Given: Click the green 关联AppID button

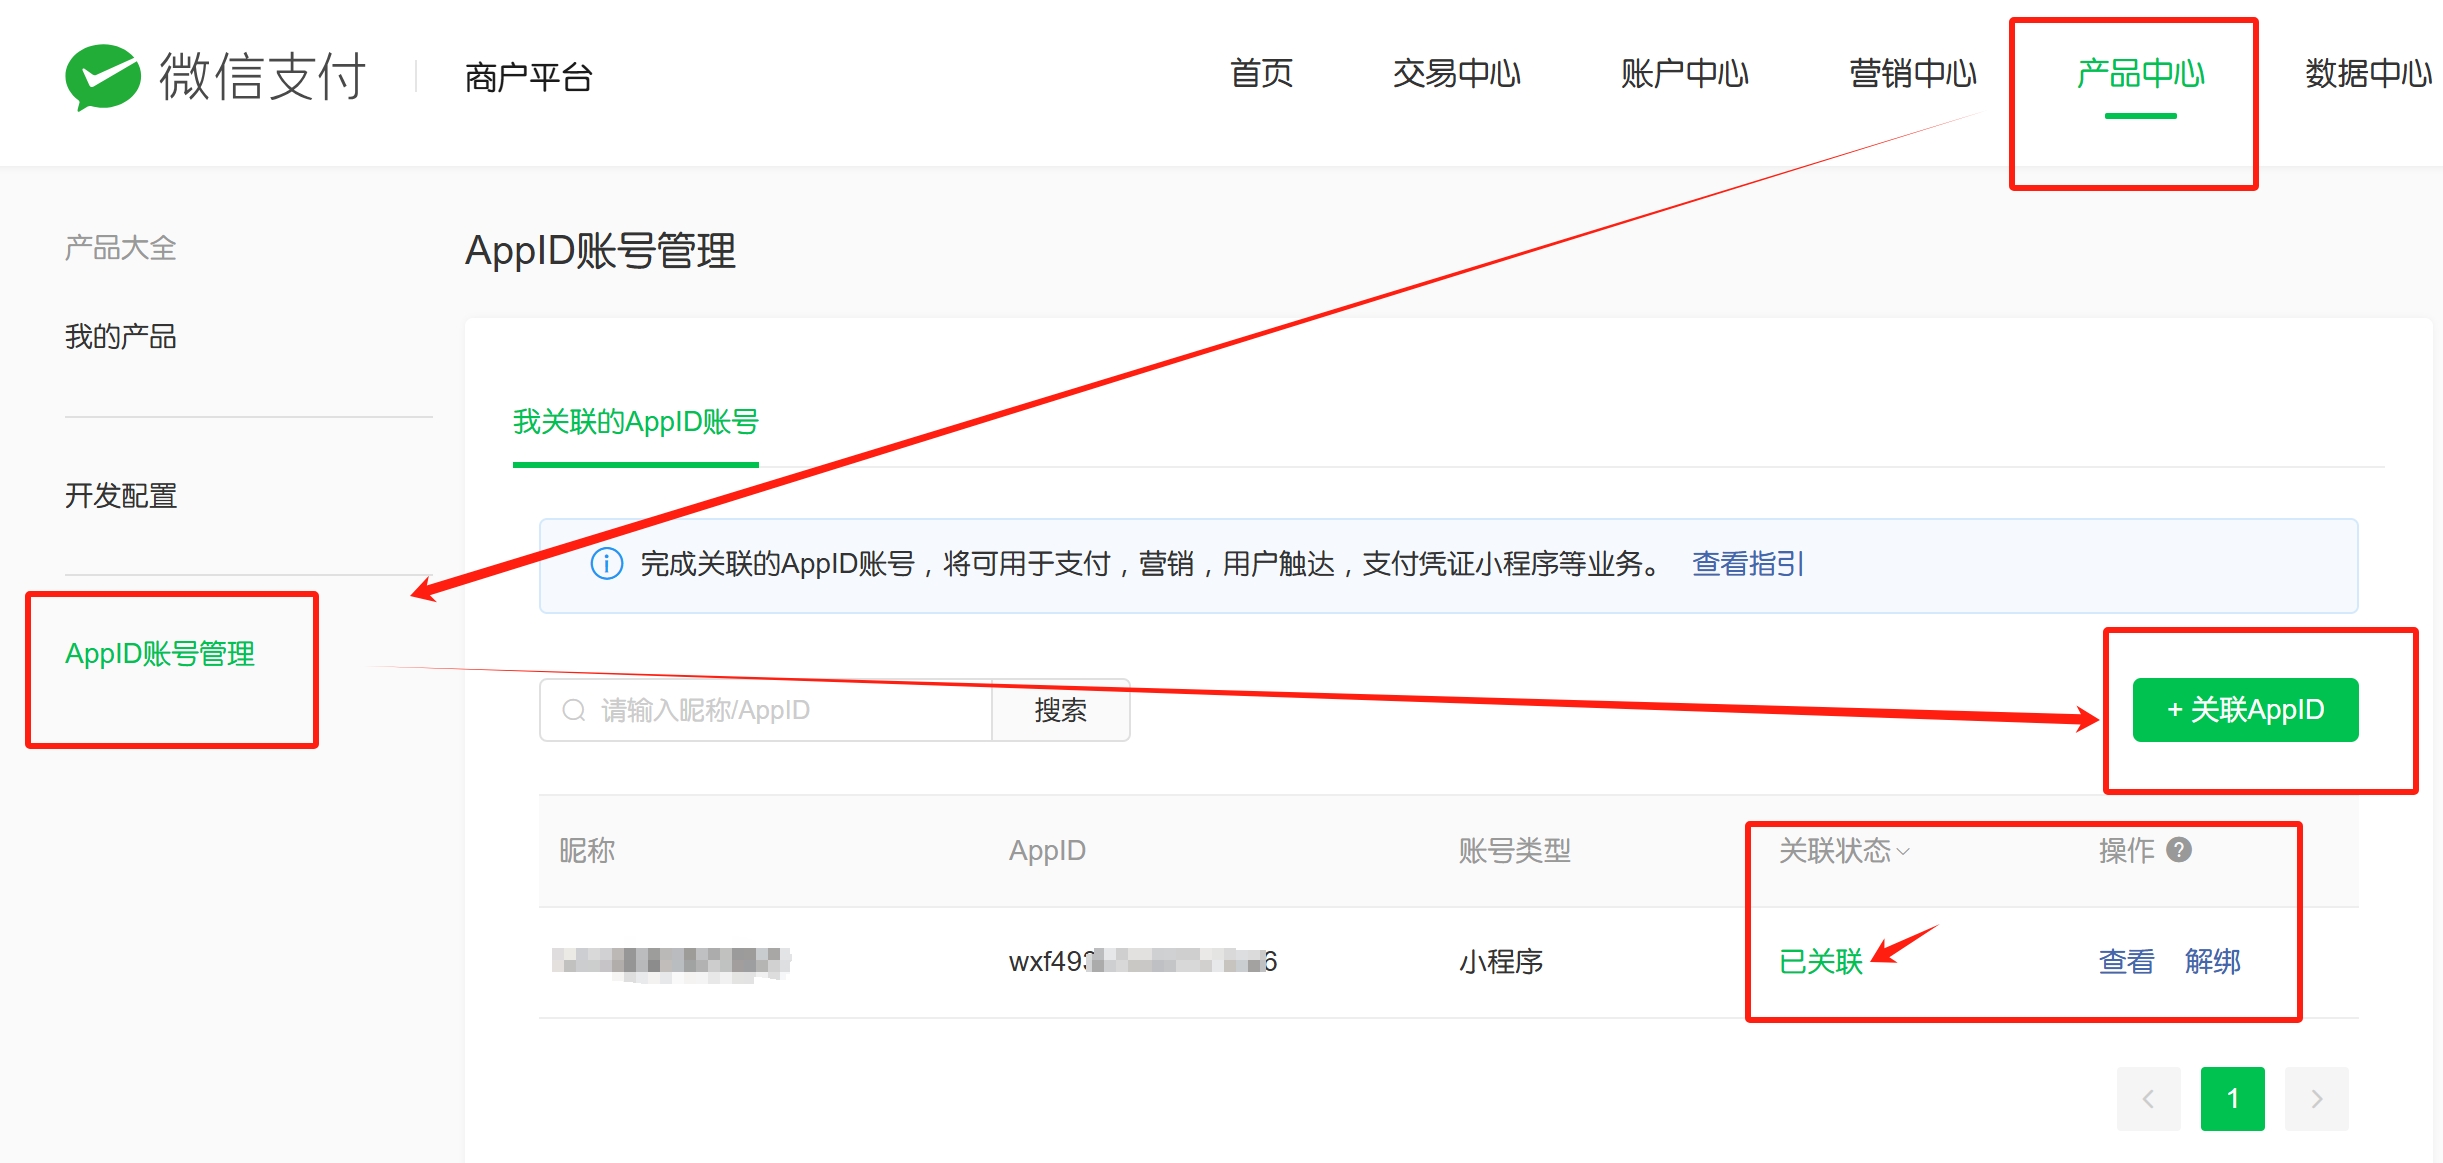Looking at the screenshot, I should [x=2245, y=710].
